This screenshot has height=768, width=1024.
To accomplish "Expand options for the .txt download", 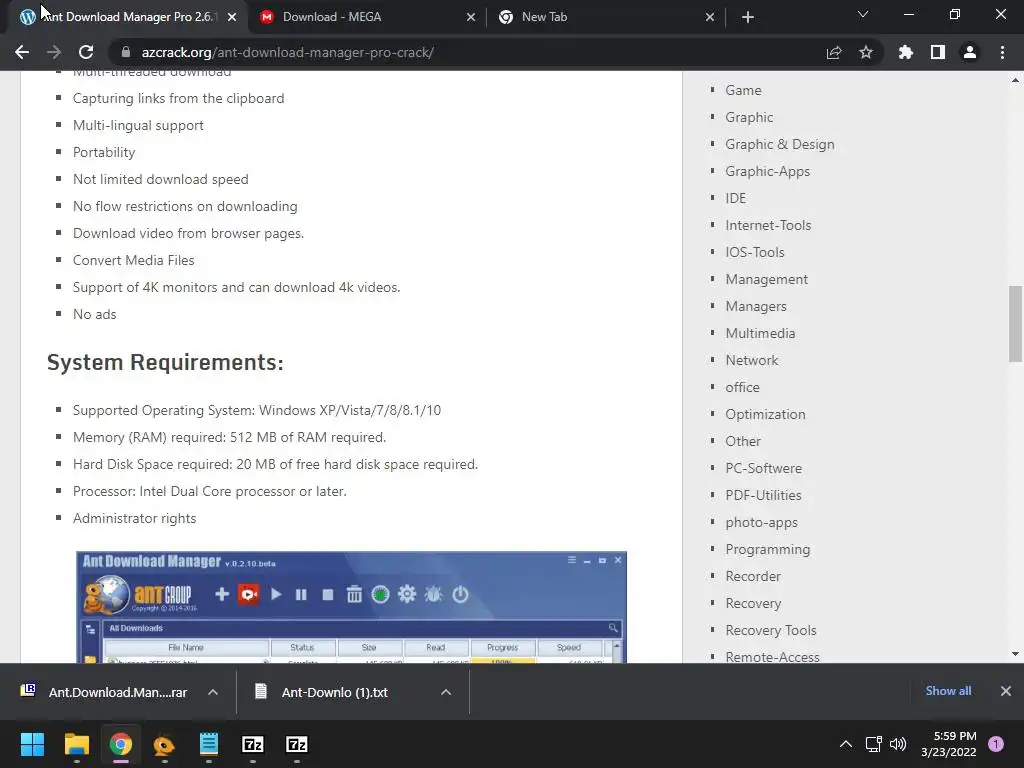I will point(446,692).
